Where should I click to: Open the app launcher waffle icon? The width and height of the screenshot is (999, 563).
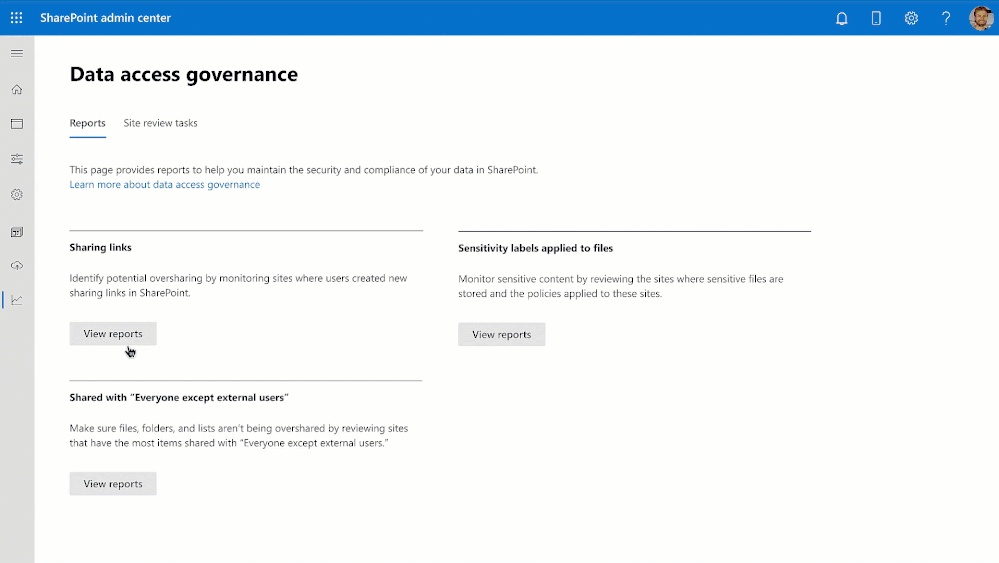pos(17,18)
